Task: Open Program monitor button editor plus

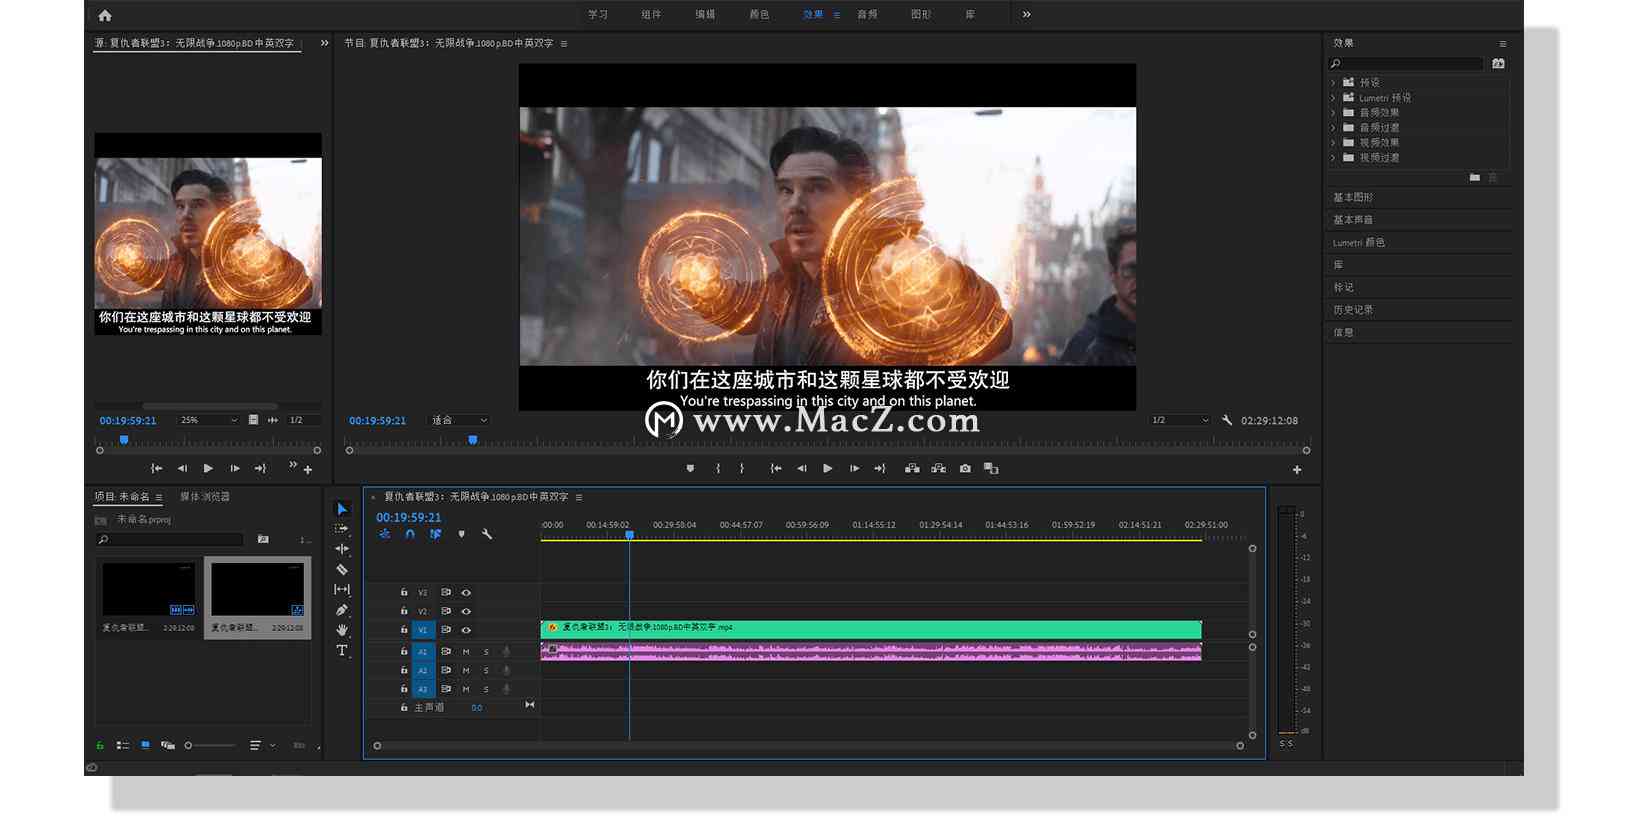Action: coord(1297,470)
